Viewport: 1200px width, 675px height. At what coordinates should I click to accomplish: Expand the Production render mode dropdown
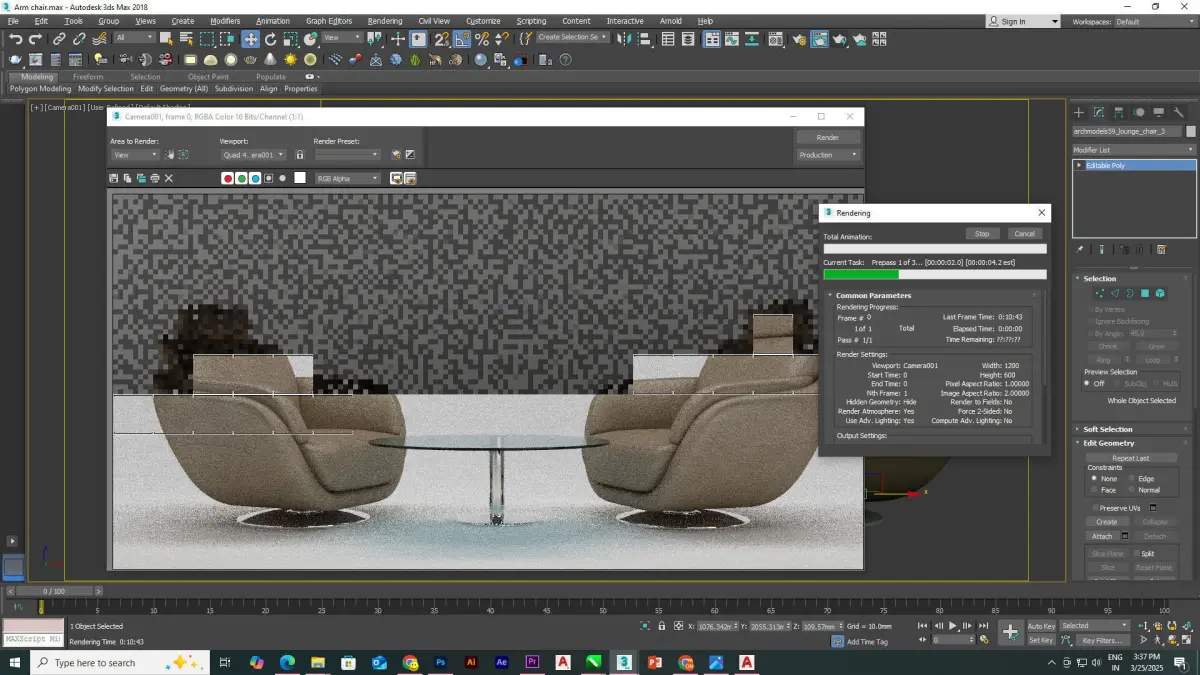coord(828,155)
